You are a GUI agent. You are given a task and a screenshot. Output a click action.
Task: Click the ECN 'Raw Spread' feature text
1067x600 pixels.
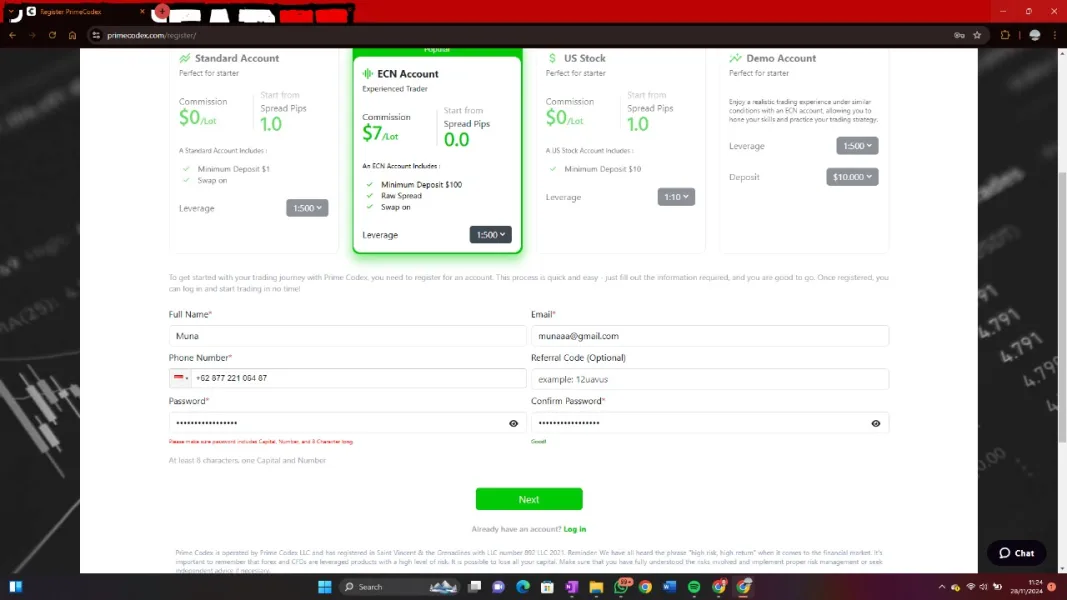click(x=401, y=196)
